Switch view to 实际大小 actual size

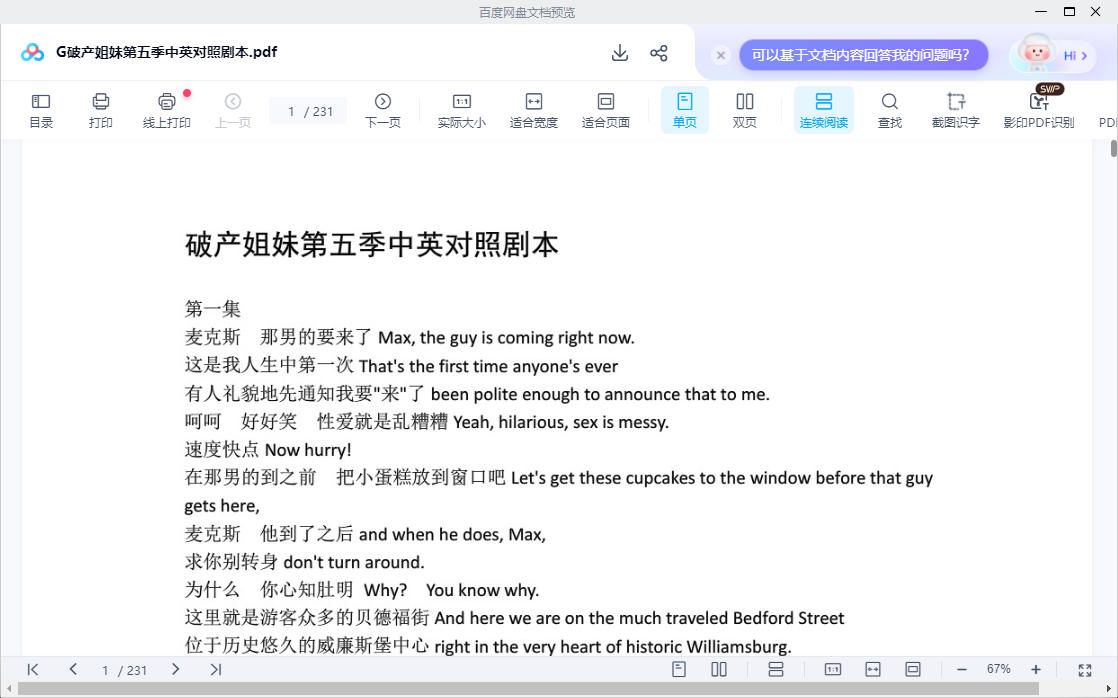461,110
